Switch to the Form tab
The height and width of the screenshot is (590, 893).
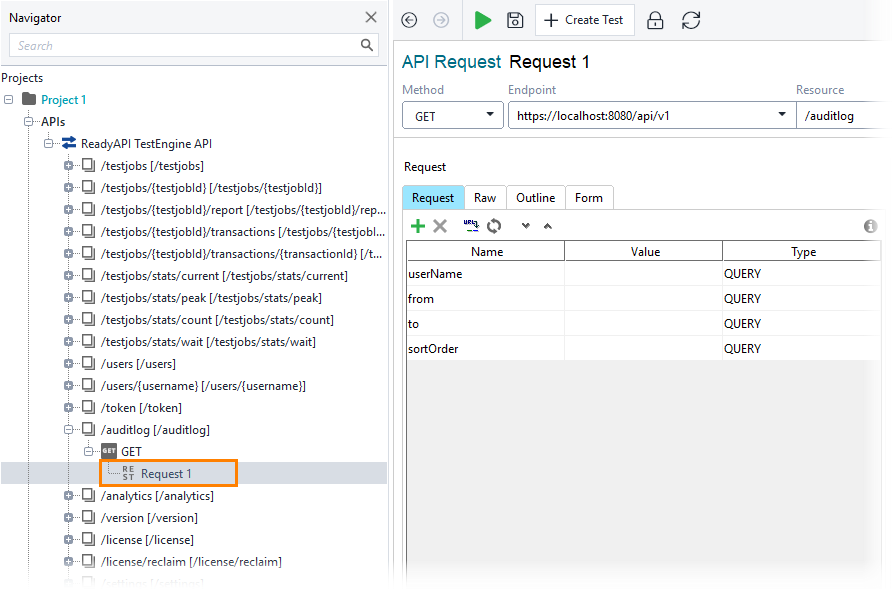pyautogui.click(x=589, y=197)
